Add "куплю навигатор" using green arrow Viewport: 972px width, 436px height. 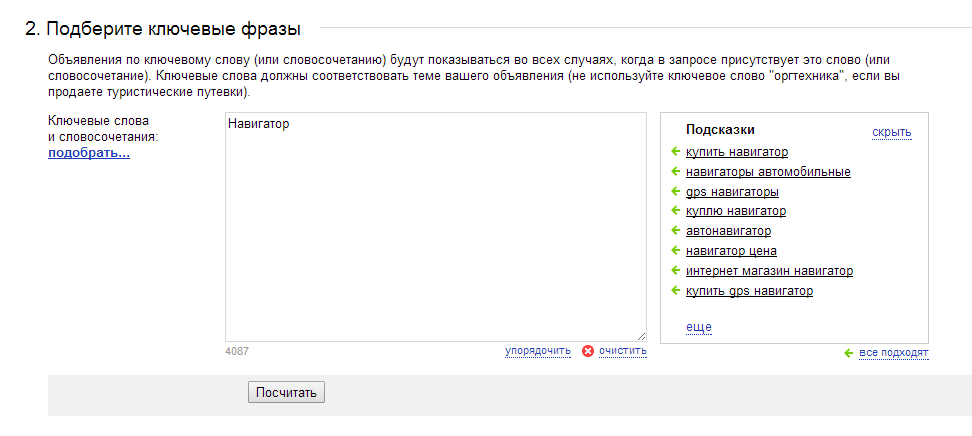[x=676, y=211]
